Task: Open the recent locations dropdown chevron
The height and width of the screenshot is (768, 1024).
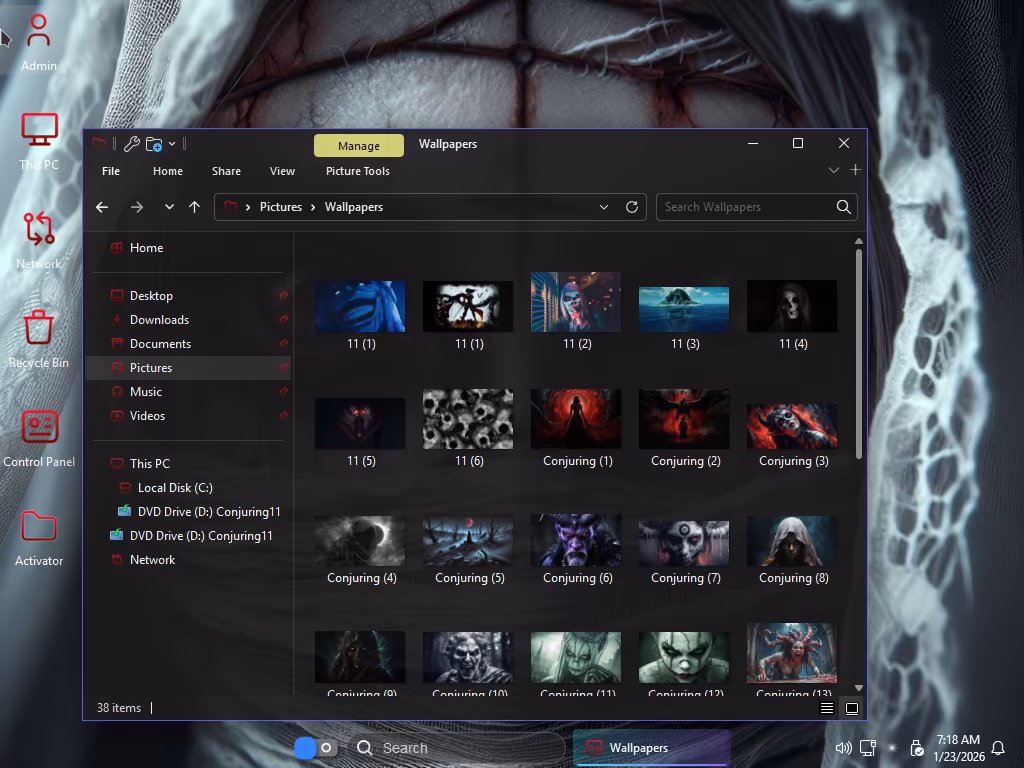Action: click(169, 207)
